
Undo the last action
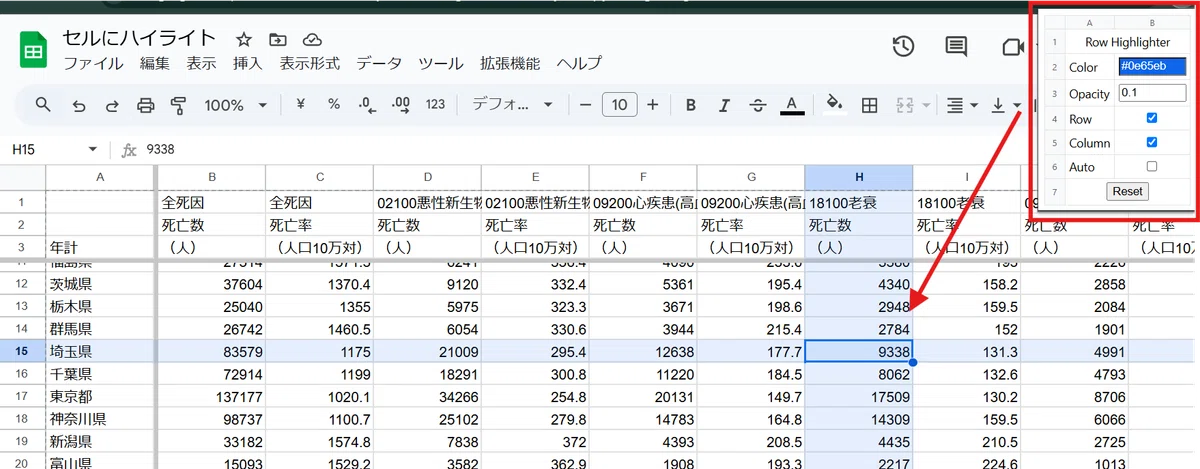pyautogui.click(x=79, y=105)
